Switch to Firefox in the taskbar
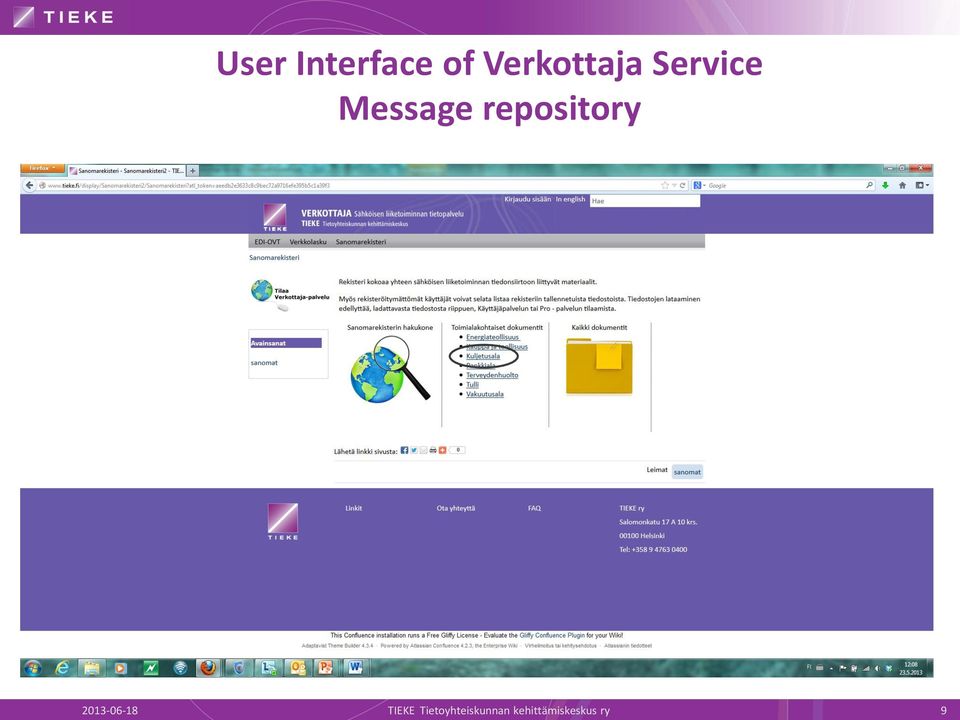The image size is (960, 720). tap(209, 668)
